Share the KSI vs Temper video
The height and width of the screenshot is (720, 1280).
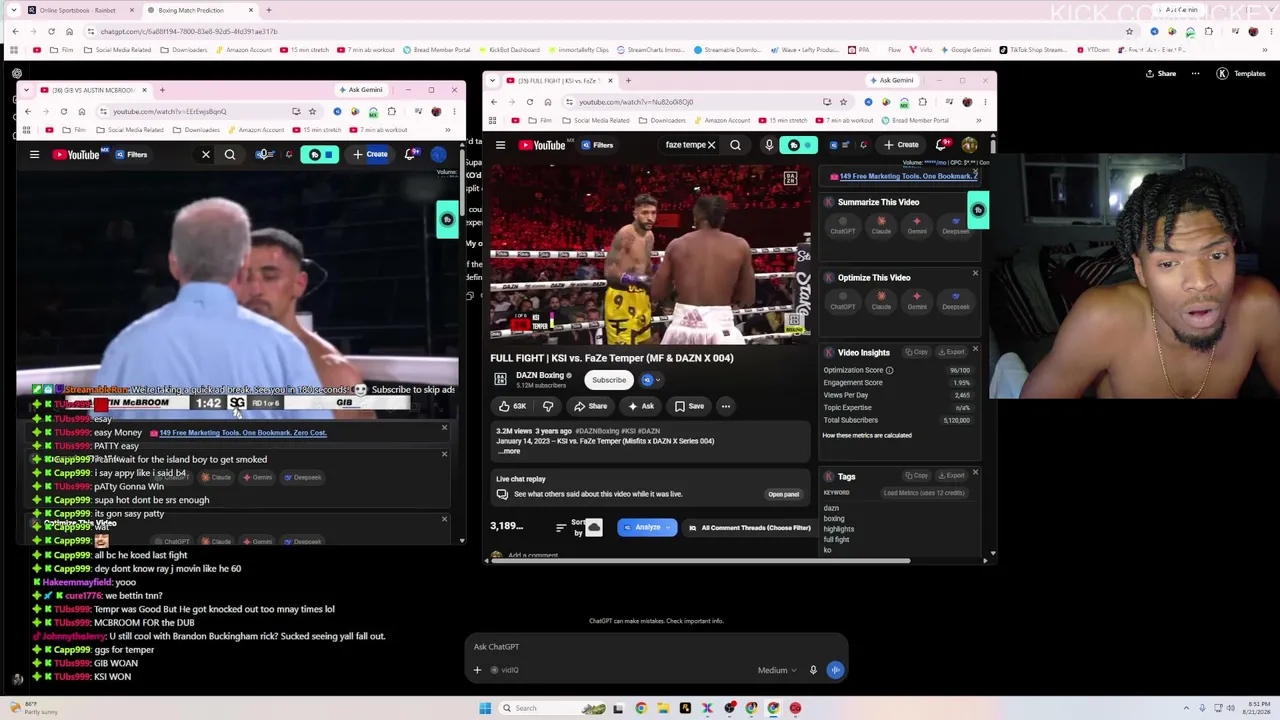point(590,406)
